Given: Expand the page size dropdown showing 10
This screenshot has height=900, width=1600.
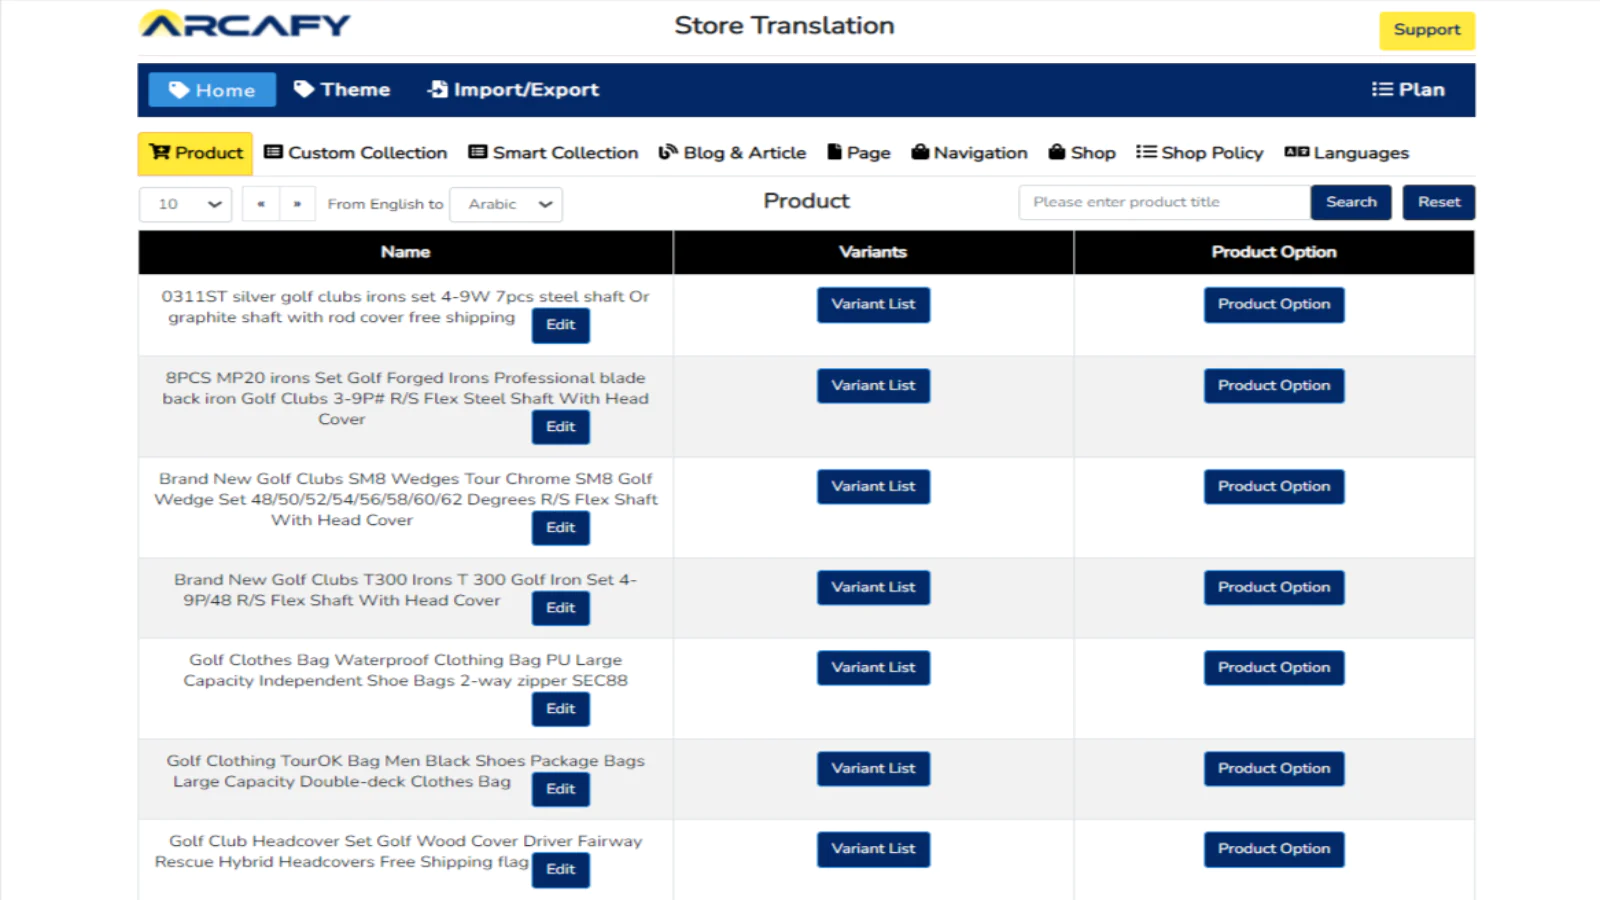Looking at the screenshot, I should [x=186, y=204].
